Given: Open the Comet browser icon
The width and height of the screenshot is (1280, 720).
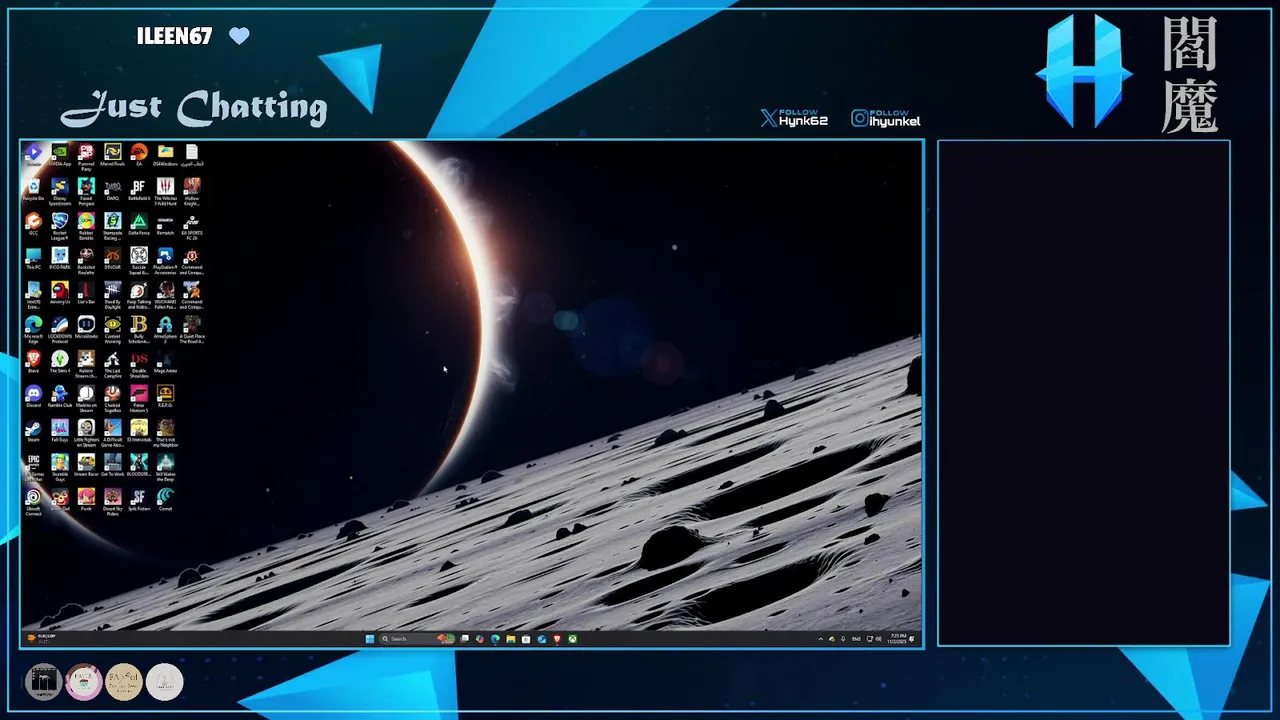Looking at the screenshot, I should (x=165, y=501).
